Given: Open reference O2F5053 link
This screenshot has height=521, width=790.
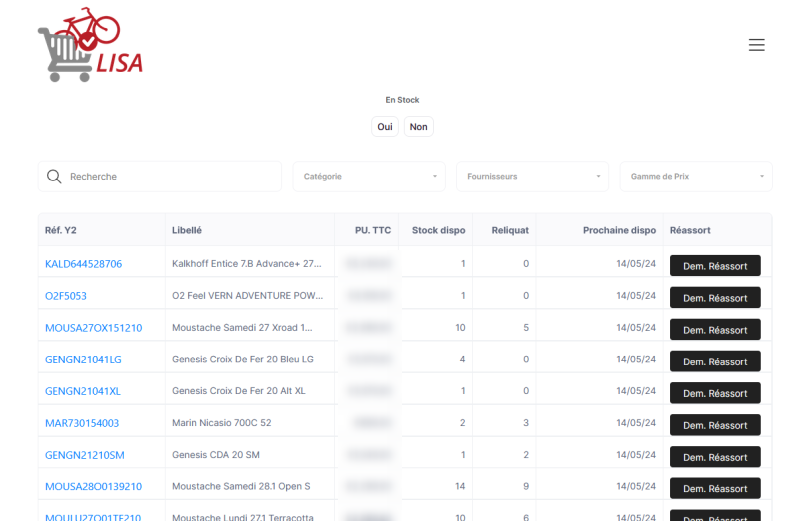Looking at the screenshot, I should pos(66,296).
